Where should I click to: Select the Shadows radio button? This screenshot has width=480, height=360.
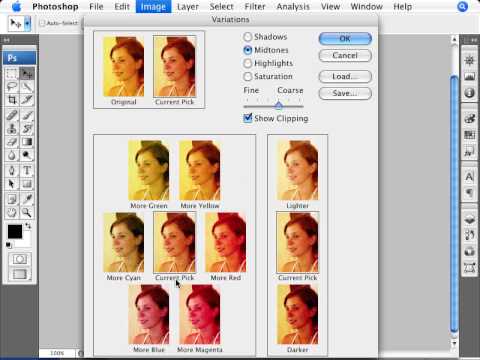point(248,37)
